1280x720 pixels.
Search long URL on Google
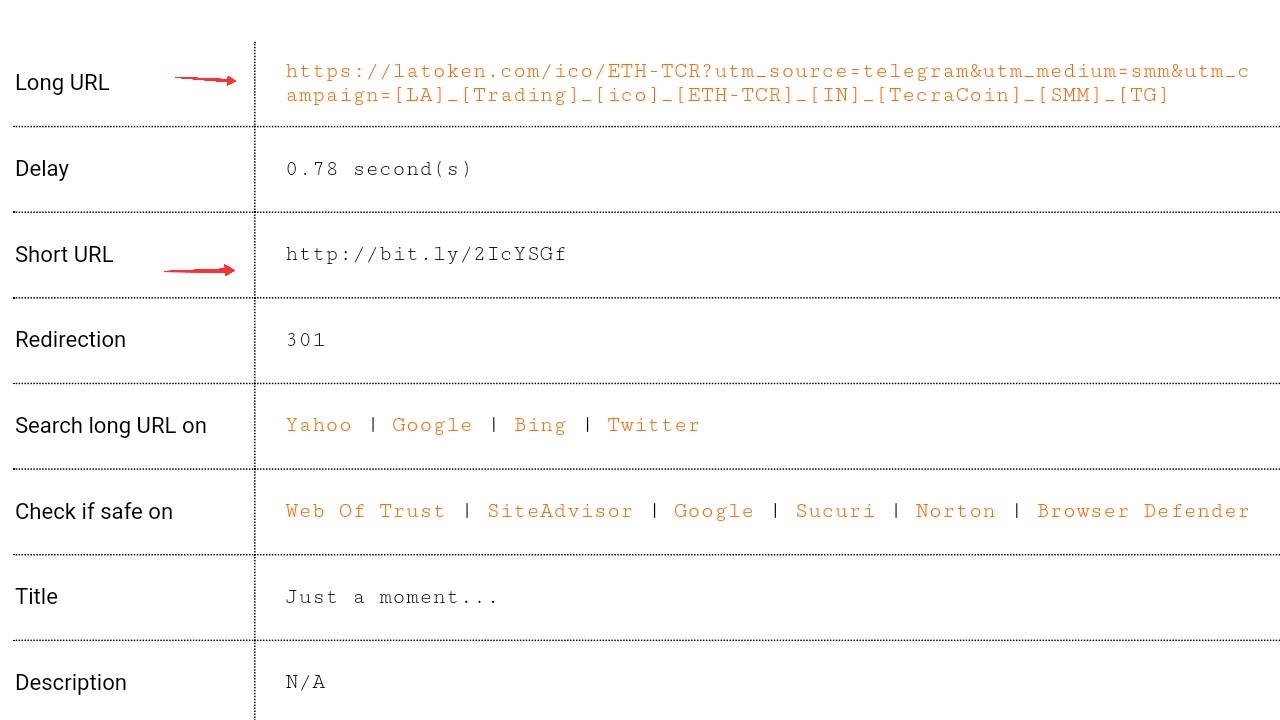[x=432, y=425]
